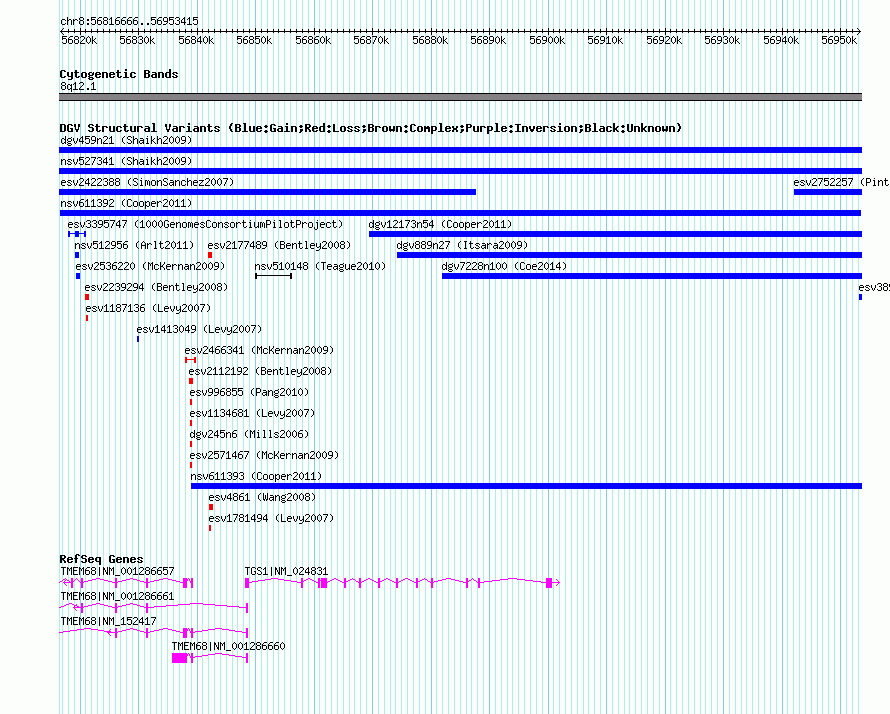
Task: Click the esv2177489 (Bentley2008) label
Action: pos(279,245)
